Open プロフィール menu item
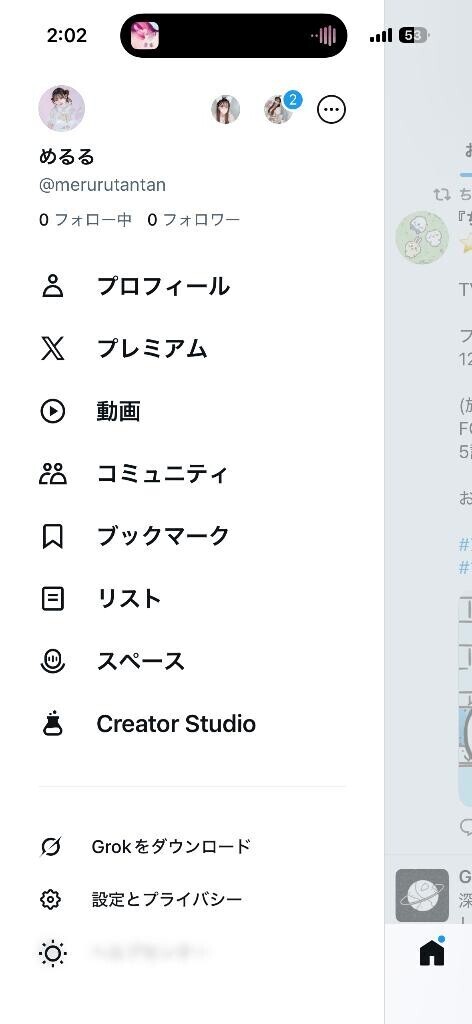This screenshot has height=1024, width=472. click(x=163, y=287)
